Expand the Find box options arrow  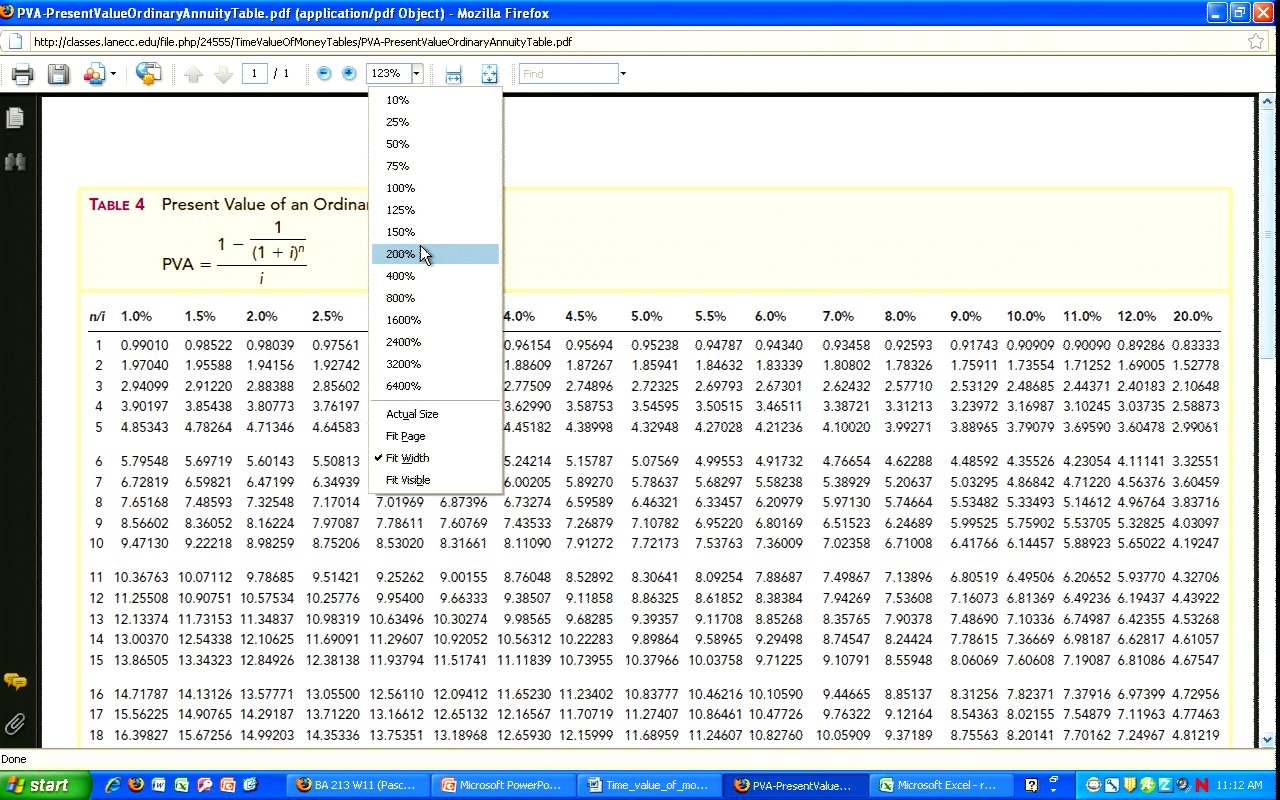(623, 74)
